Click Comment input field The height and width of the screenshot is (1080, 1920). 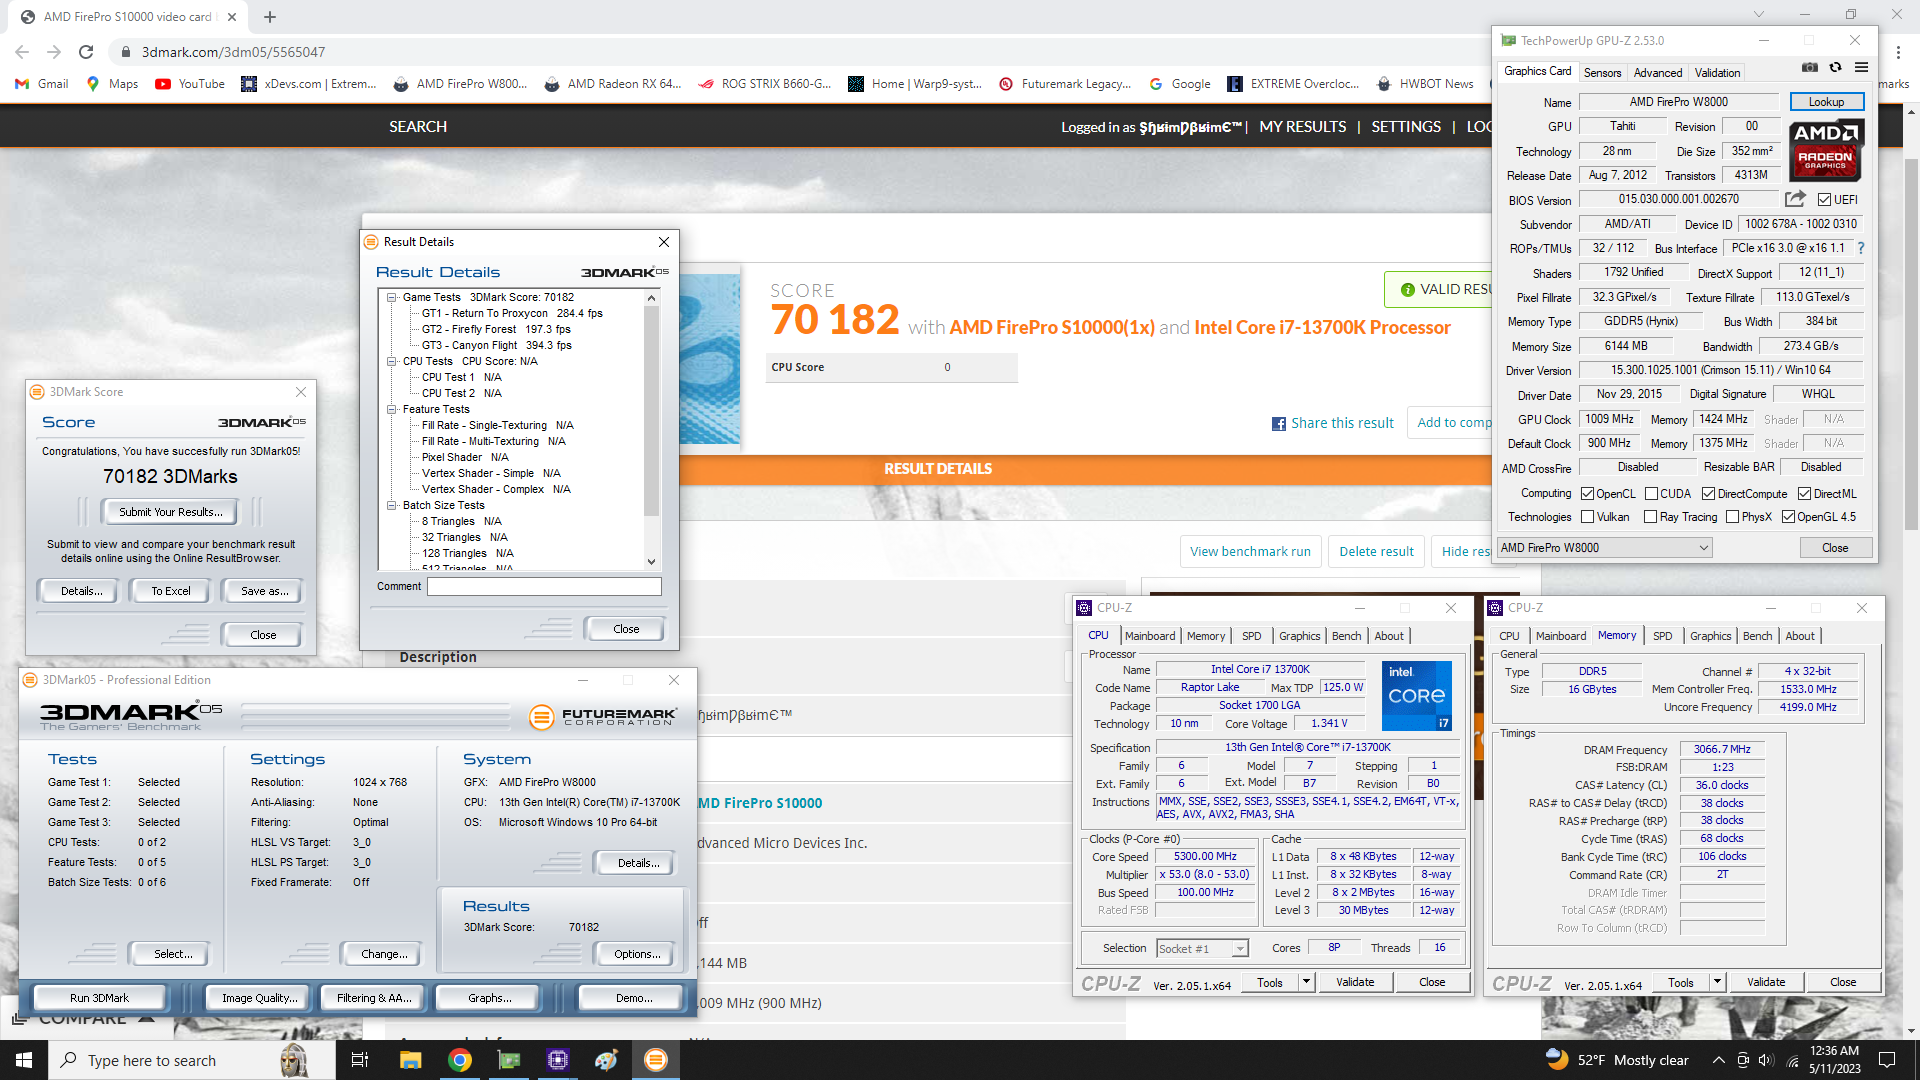point(544,587)
